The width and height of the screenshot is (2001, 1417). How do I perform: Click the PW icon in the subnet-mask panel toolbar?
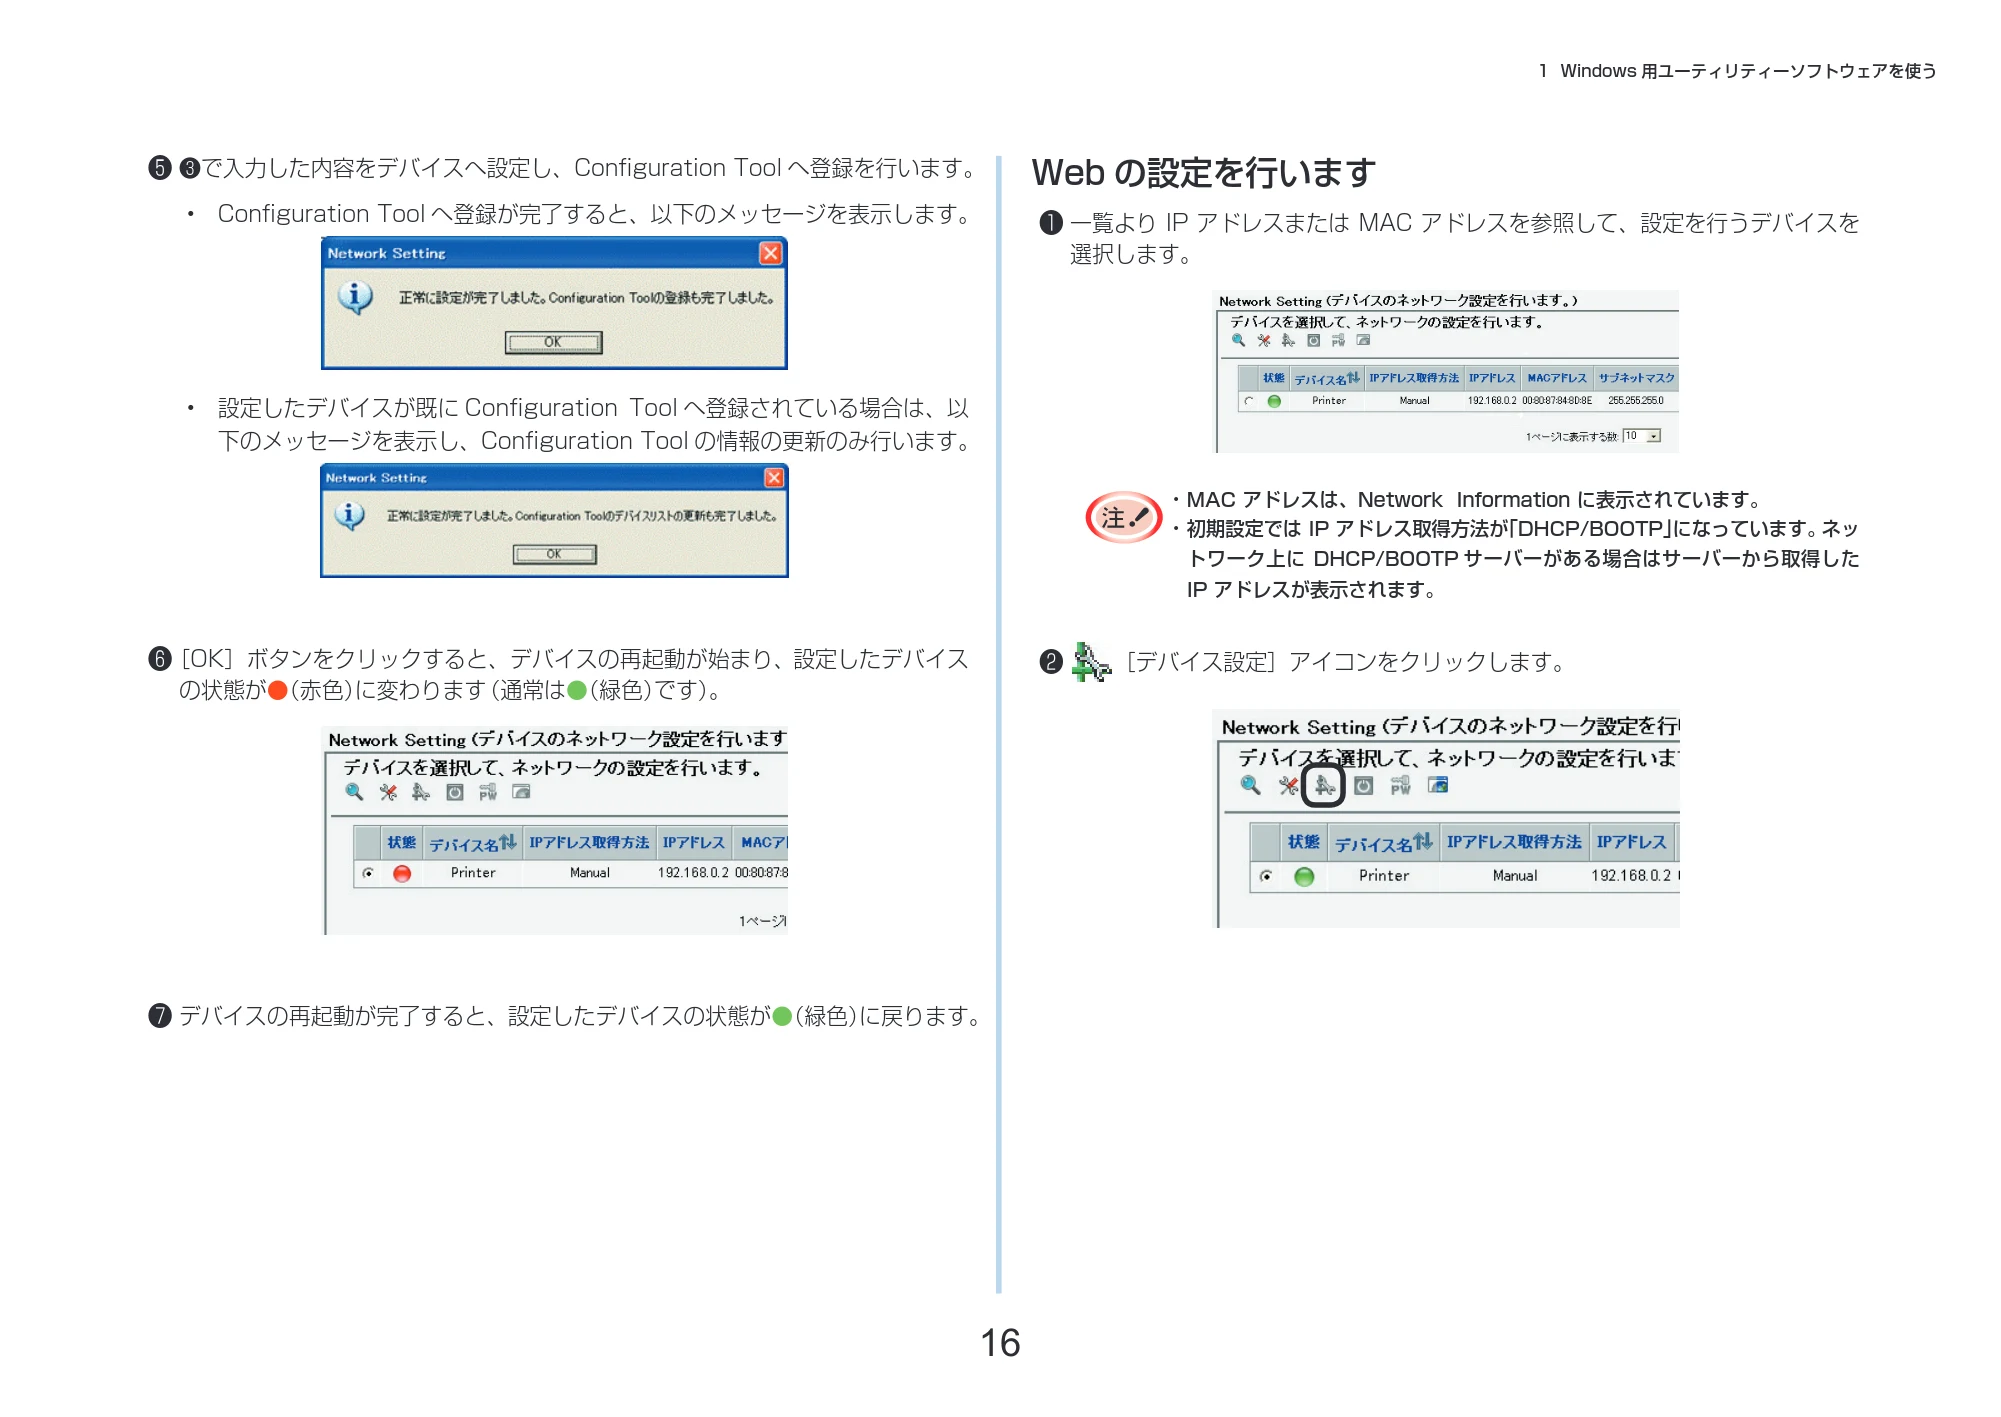coord(1338,340)
